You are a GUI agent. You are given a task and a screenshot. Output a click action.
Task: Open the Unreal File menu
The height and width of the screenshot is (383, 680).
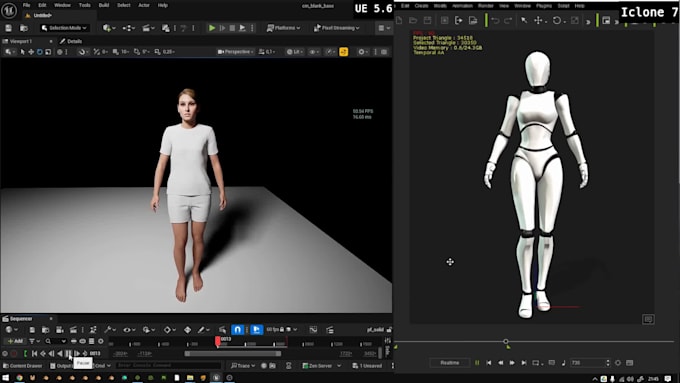[26, 5]
